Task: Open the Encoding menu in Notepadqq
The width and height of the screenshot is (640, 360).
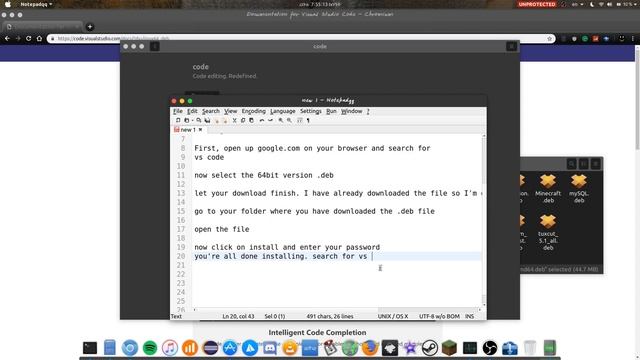Action: coord(253,111)
